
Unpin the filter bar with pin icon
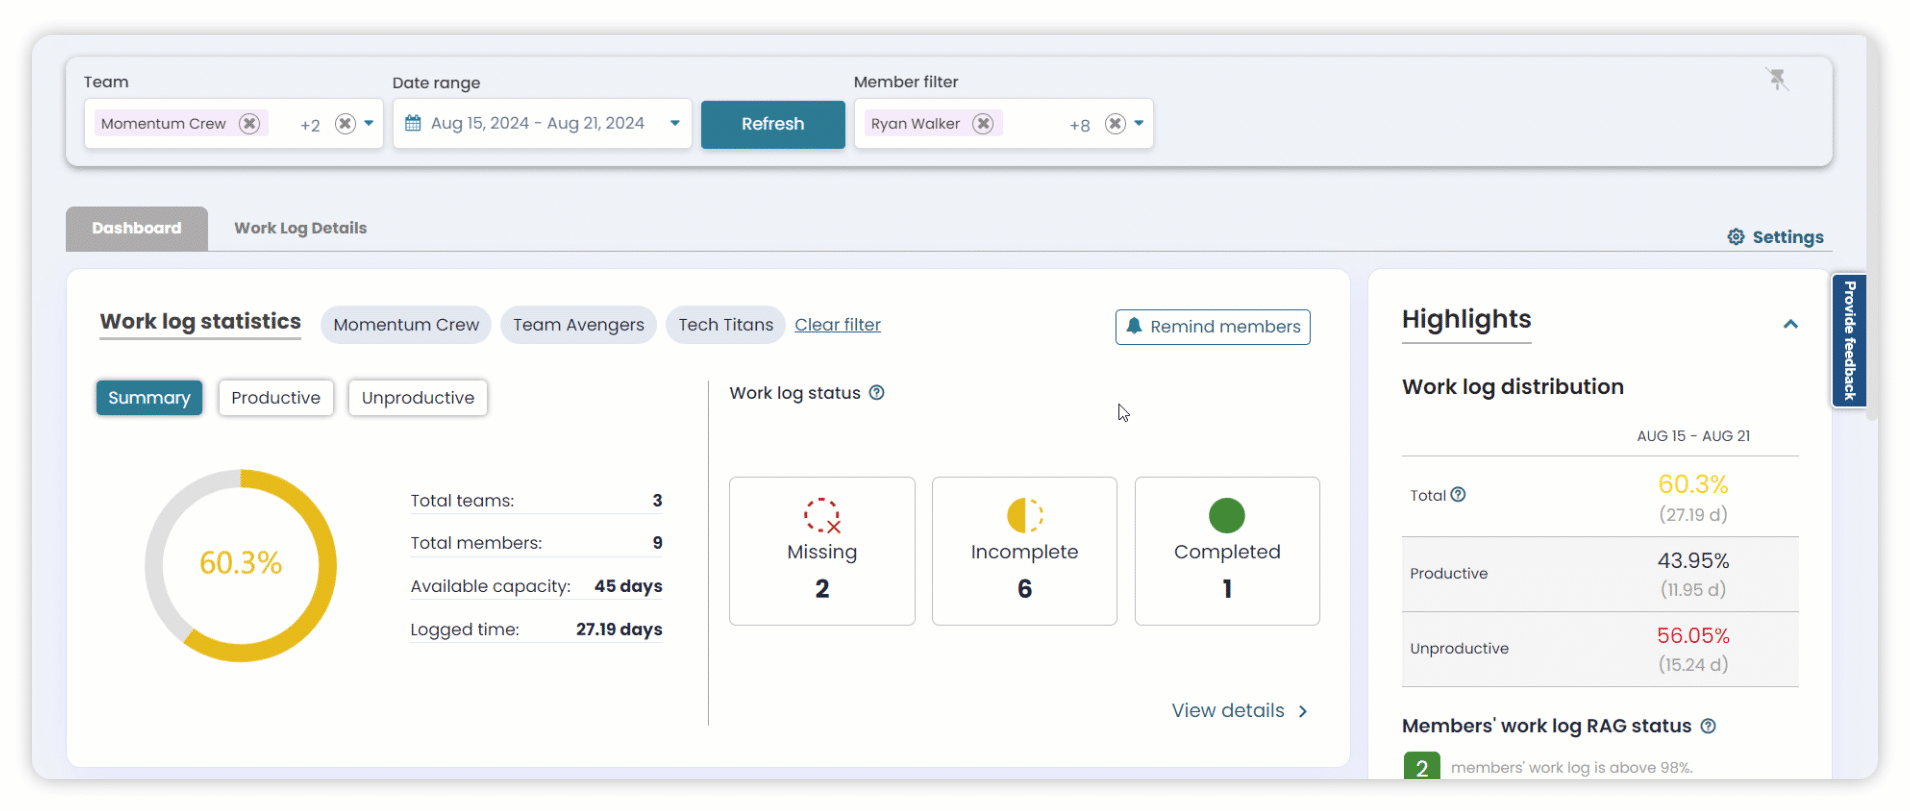tap(1777, 79)
